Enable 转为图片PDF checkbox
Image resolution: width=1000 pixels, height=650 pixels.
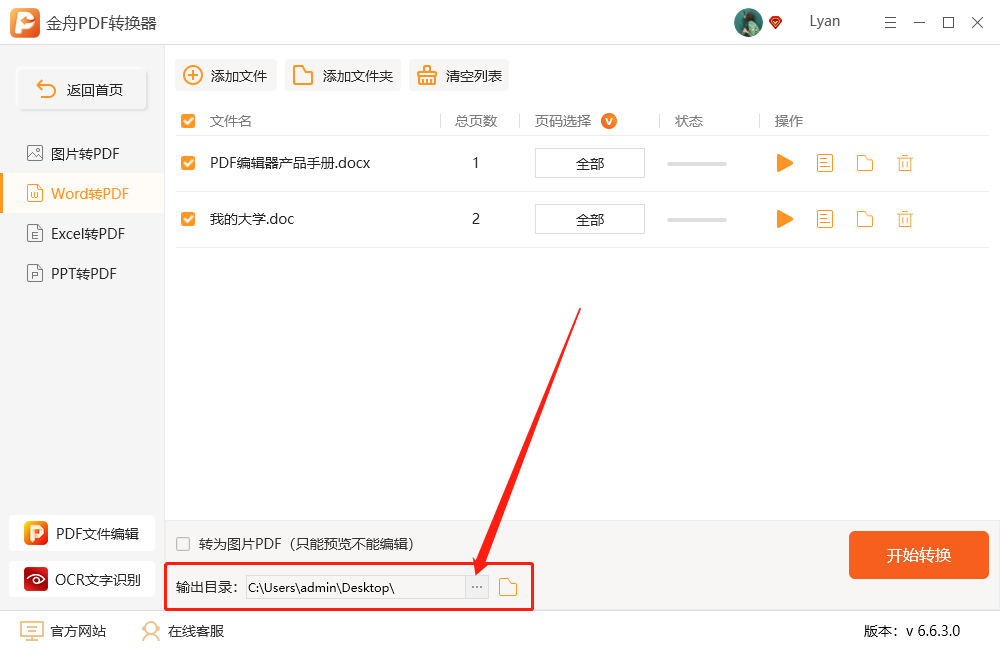click(183, 544)
